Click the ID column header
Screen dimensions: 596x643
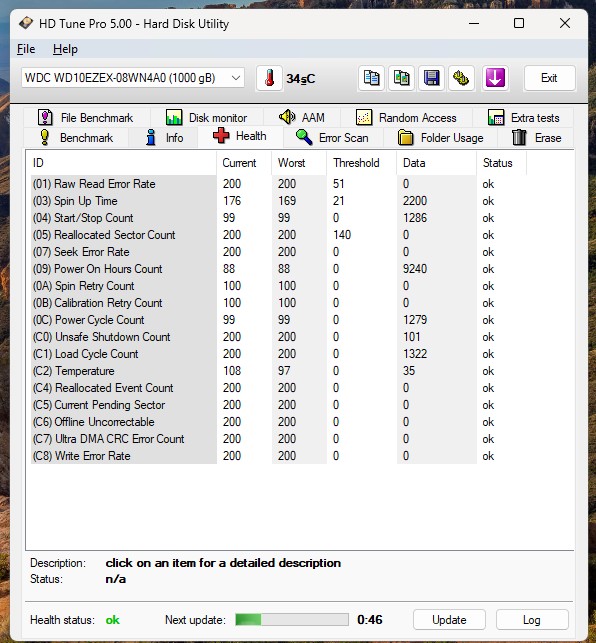121,163
